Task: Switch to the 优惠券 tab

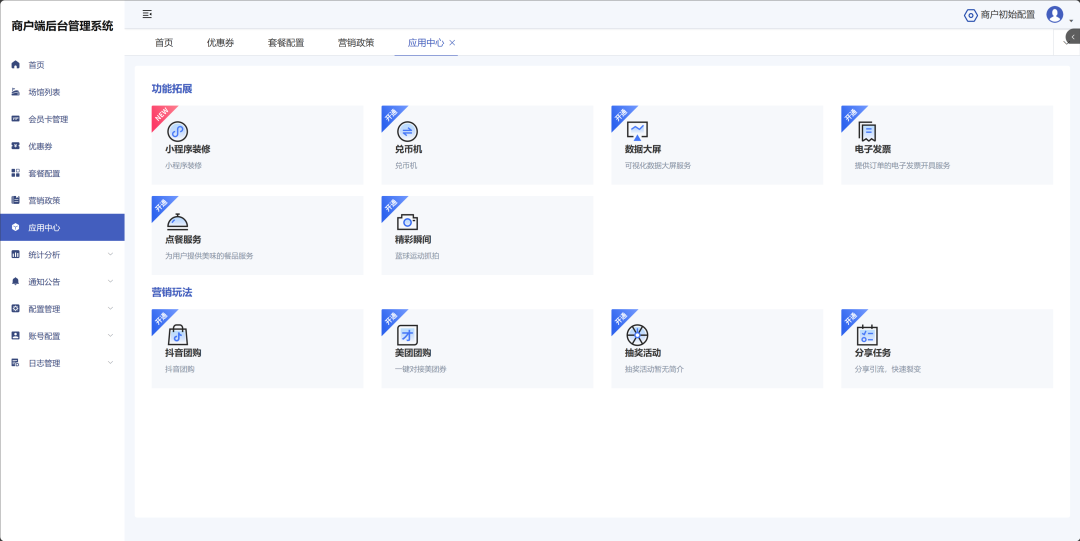Action: (x=220, y=43)
